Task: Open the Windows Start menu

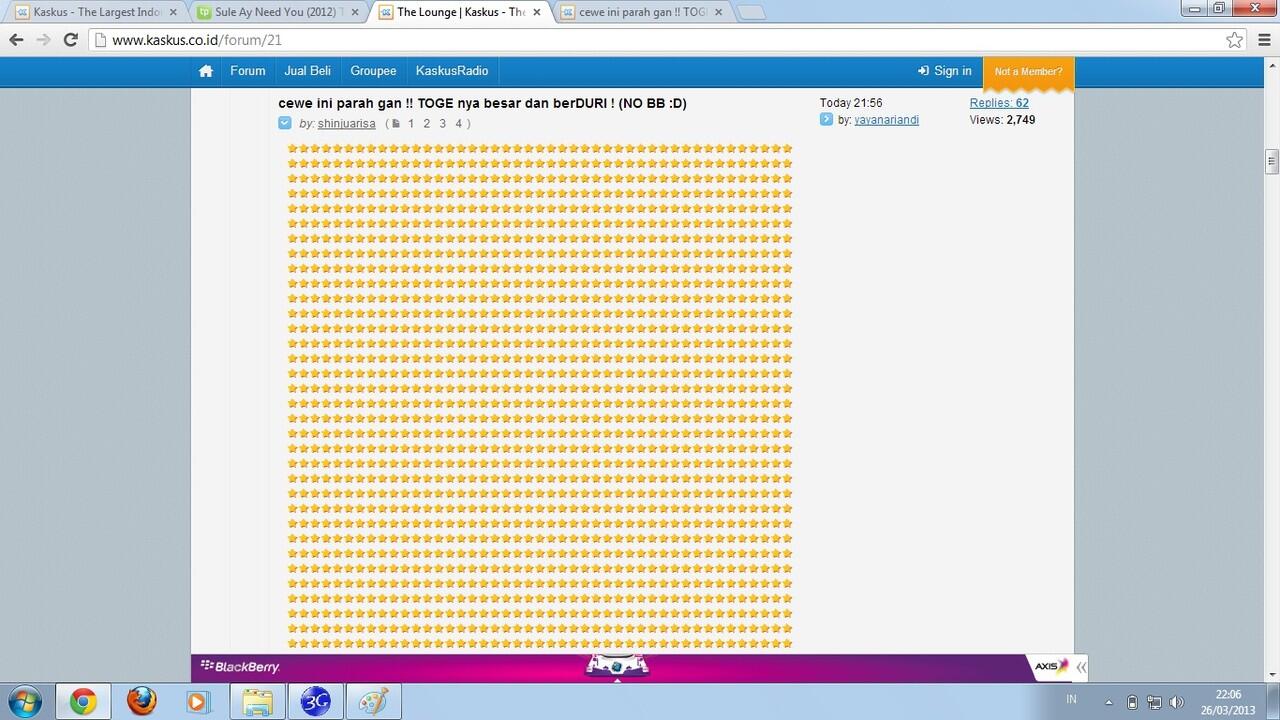Action: [23, 701]
